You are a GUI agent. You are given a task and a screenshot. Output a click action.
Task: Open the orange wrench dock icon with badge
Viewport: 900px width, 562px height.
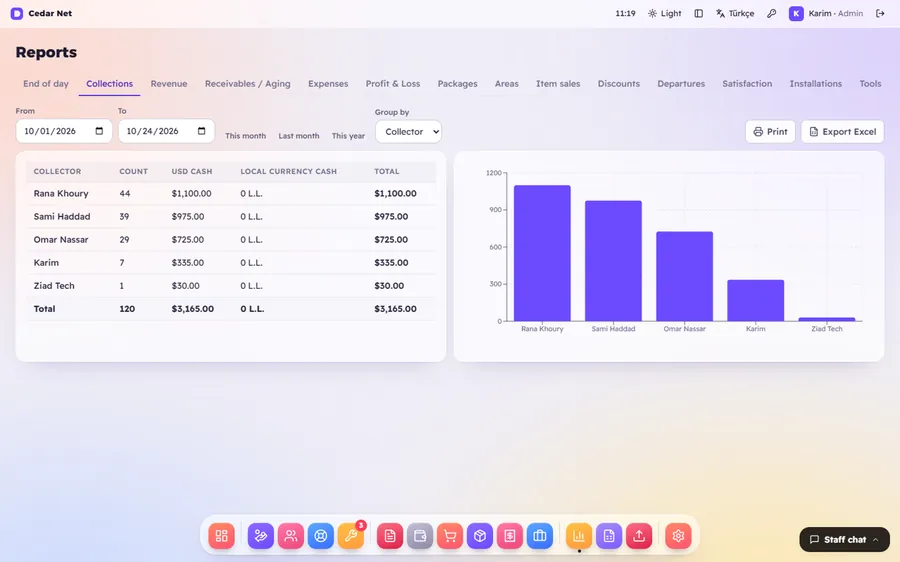coord(351,536)
